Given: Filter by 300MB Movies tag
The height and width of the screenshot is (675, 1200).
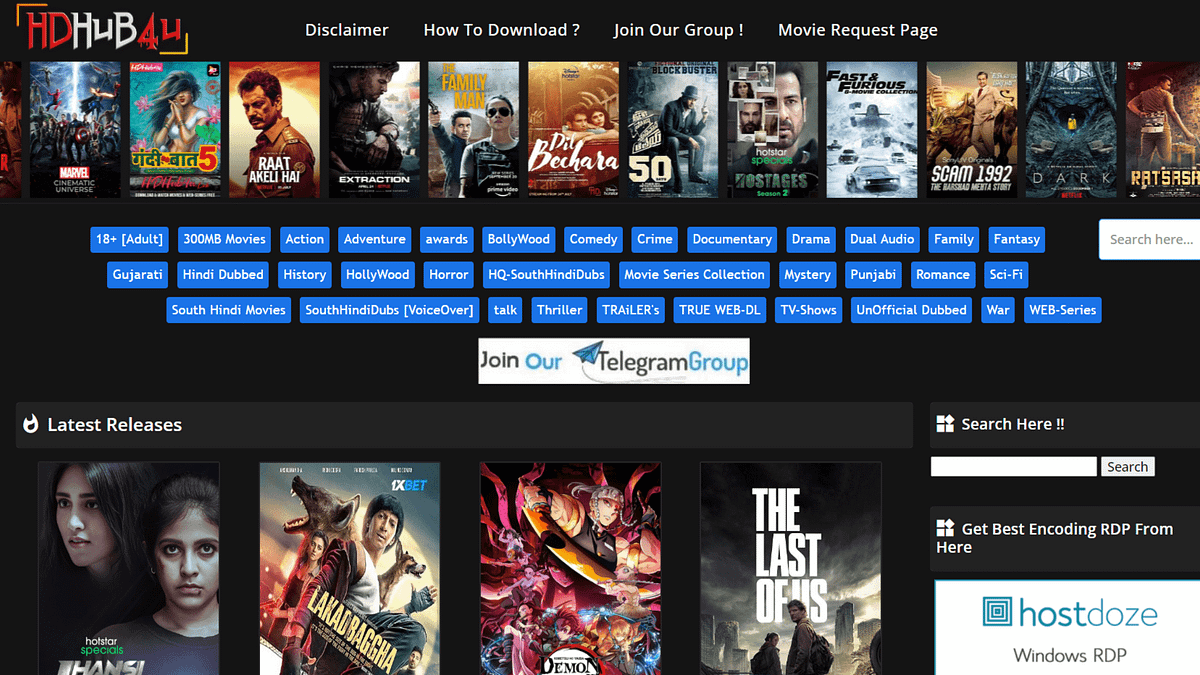Looking at the screenshot, I should pos(225,240).
